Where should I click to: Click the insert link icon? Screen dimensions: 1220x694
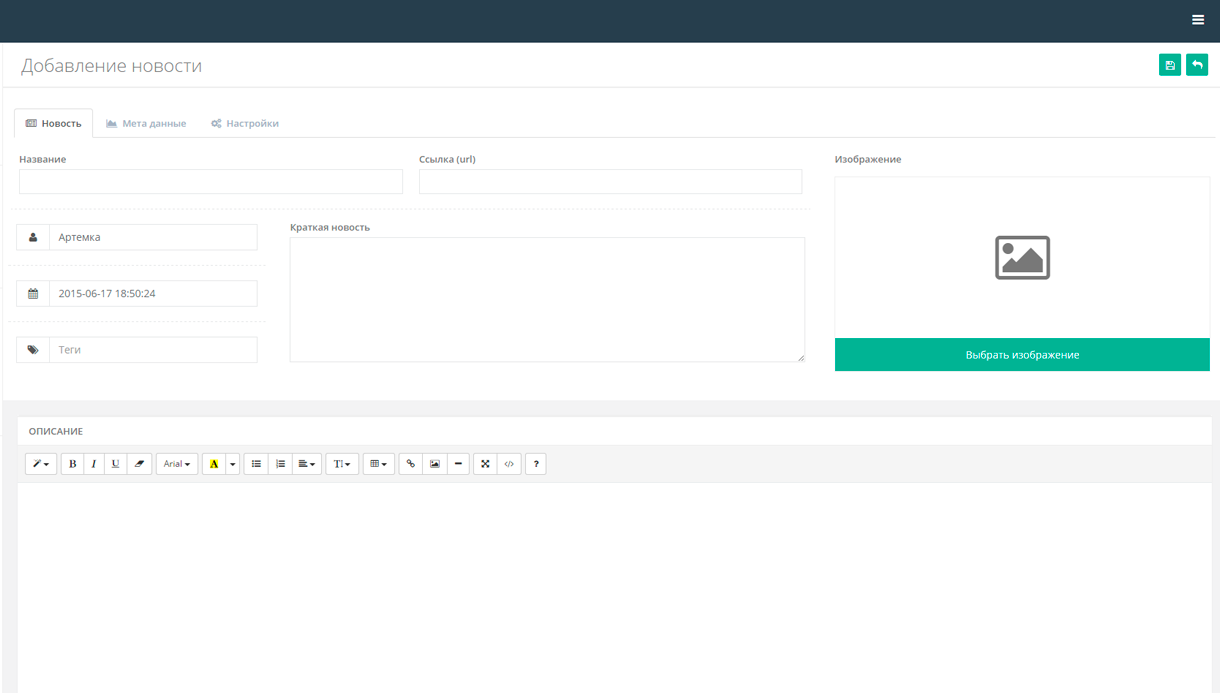coord(410,463)
